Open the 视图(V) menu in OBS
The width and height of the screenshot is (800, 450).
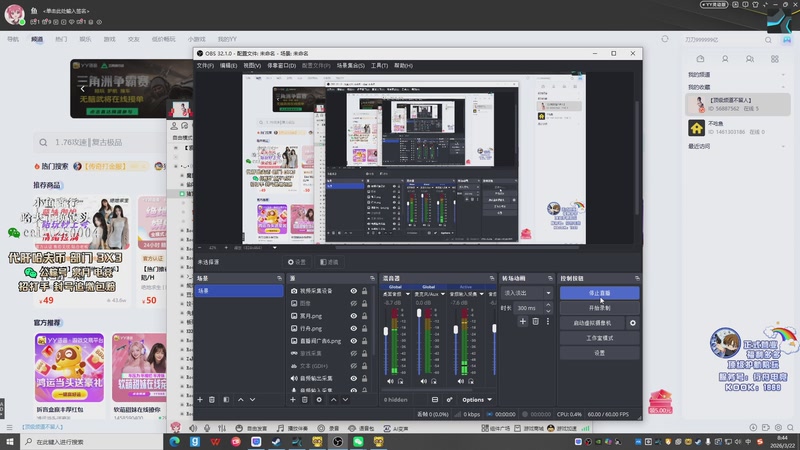252,66
